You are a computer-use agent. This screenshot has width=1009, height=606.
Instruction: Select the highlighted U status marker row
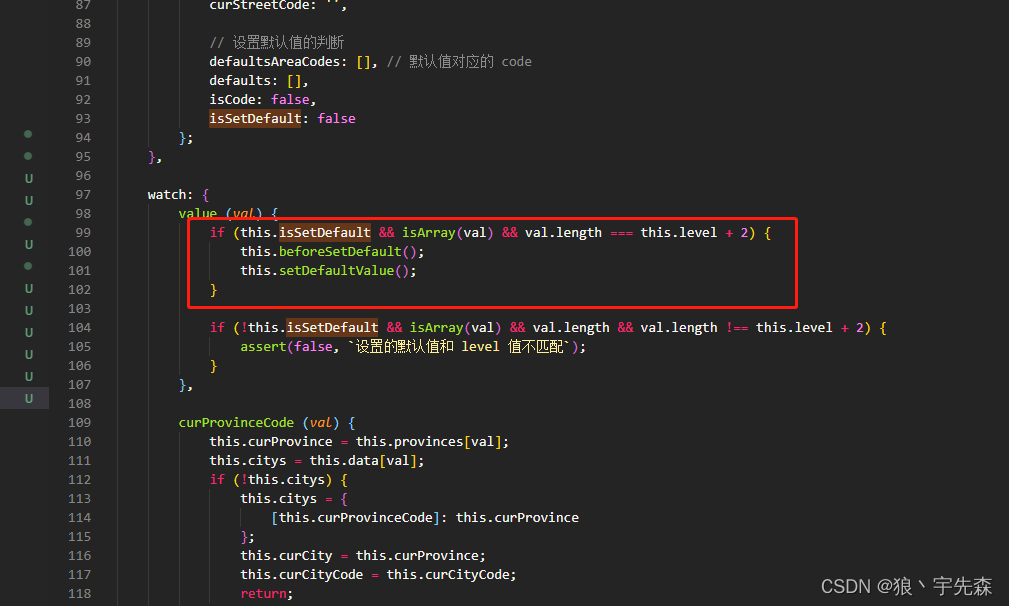[x=24, y=398]
